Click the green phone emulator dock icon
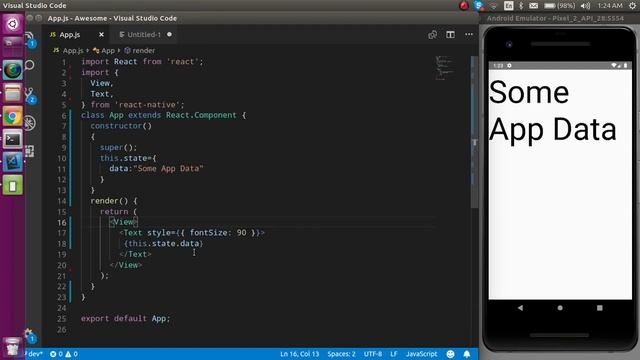This screenshot has width=640, height=360. [13, 186]
